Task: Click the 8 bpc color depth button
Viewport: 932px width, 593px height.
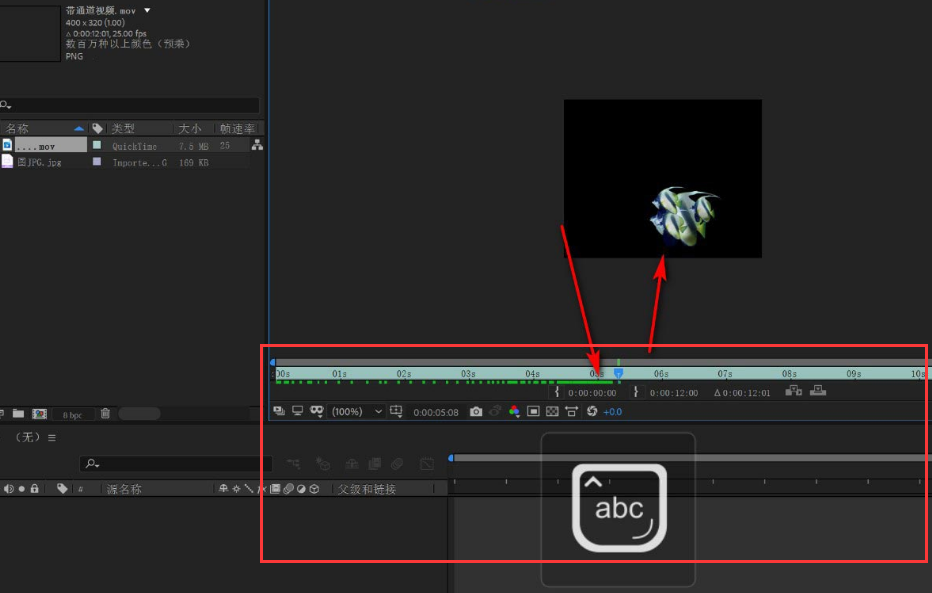Action: (x=73, y=414)
